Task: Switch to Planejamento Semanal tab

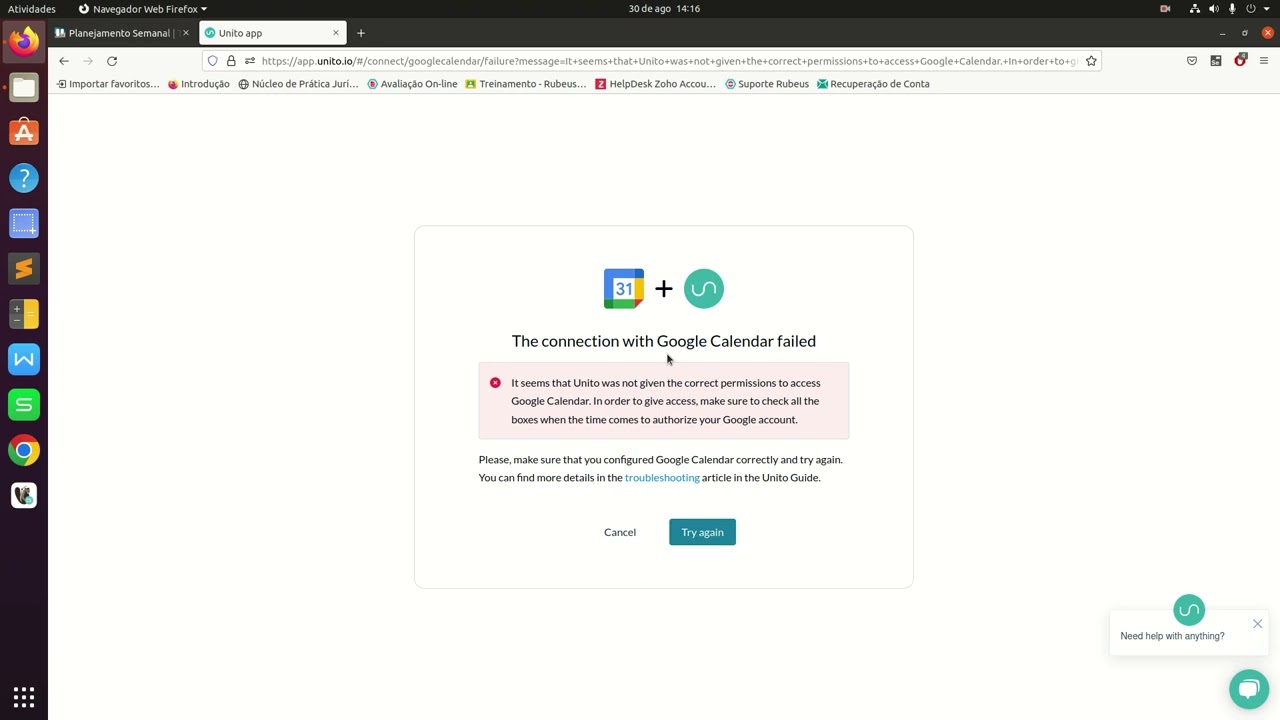Action: click(x=122, y=33)
